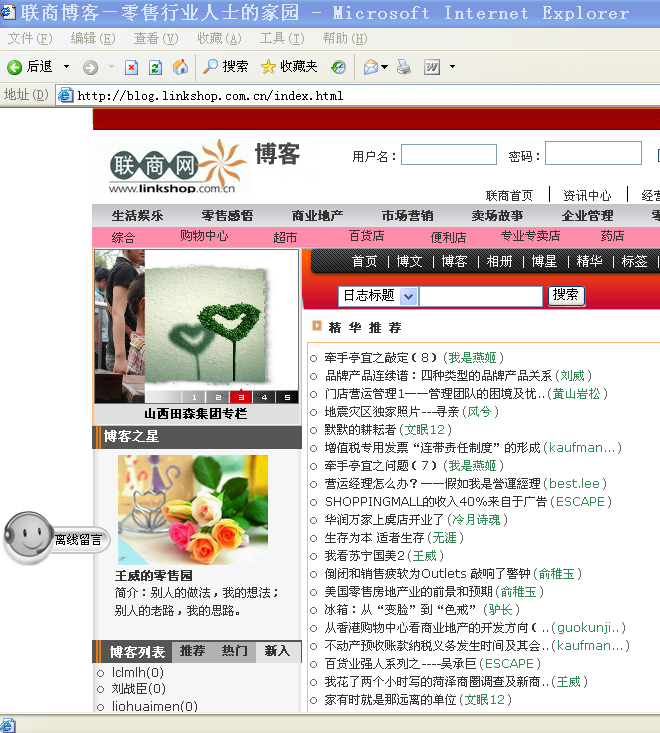Go to the browser Home page icon
660x733 pixels.
[x=180, y=67]
